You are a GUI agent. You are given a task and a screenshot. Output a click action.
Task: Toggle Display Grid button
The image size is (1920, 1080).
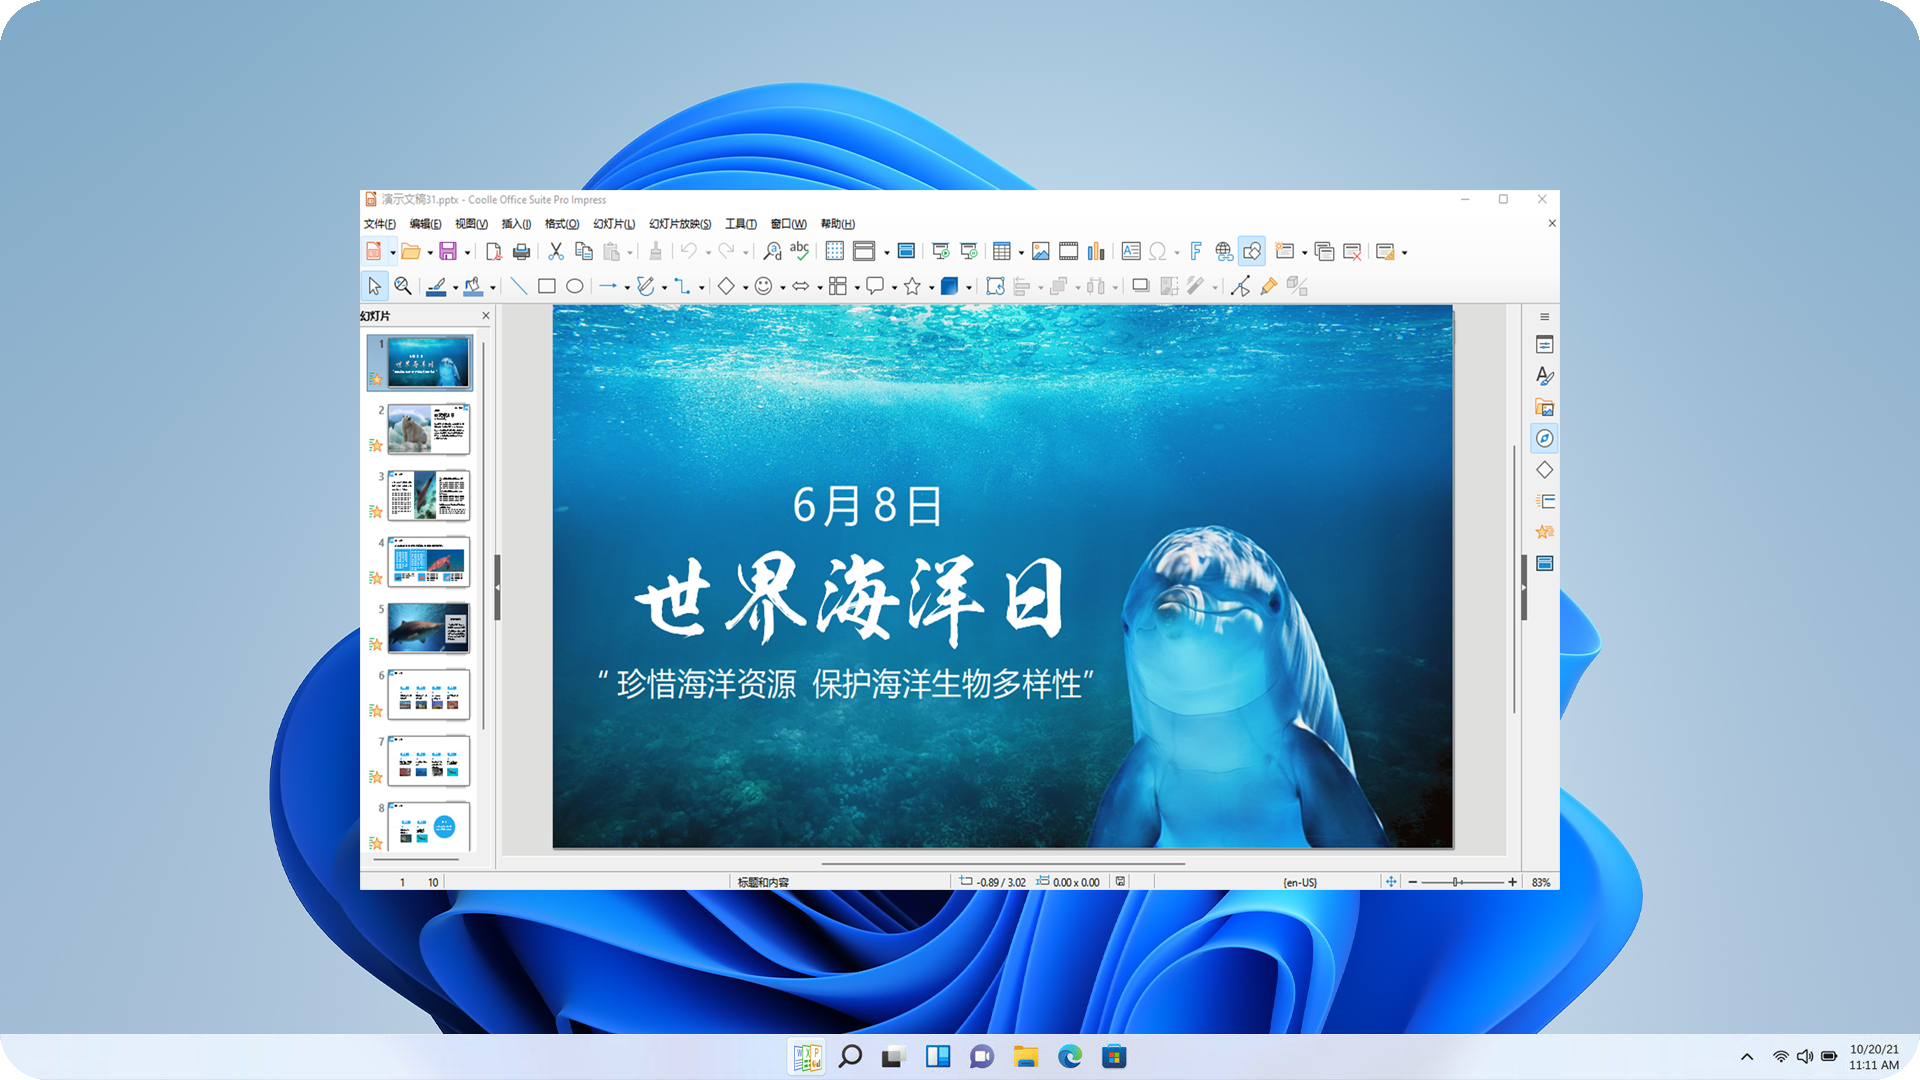click(x=835, y=251)
